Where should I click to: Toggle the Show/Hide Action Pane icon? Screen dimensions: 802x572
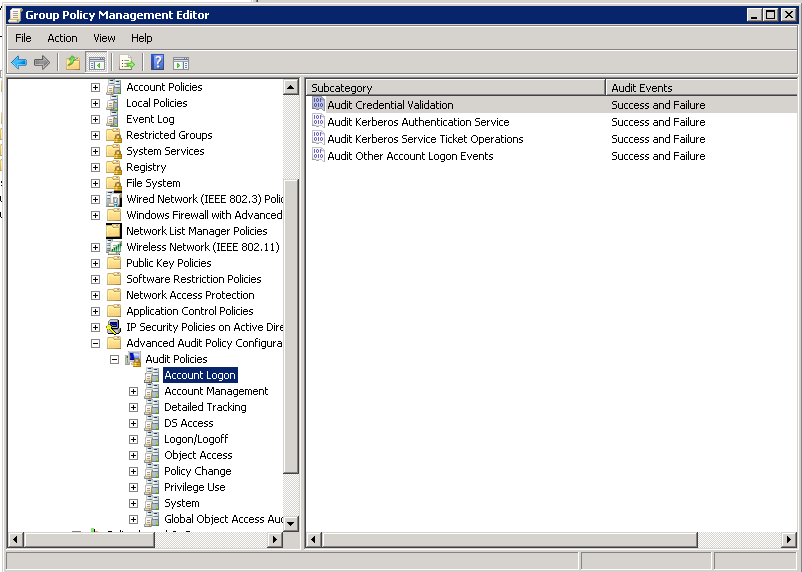181,63
